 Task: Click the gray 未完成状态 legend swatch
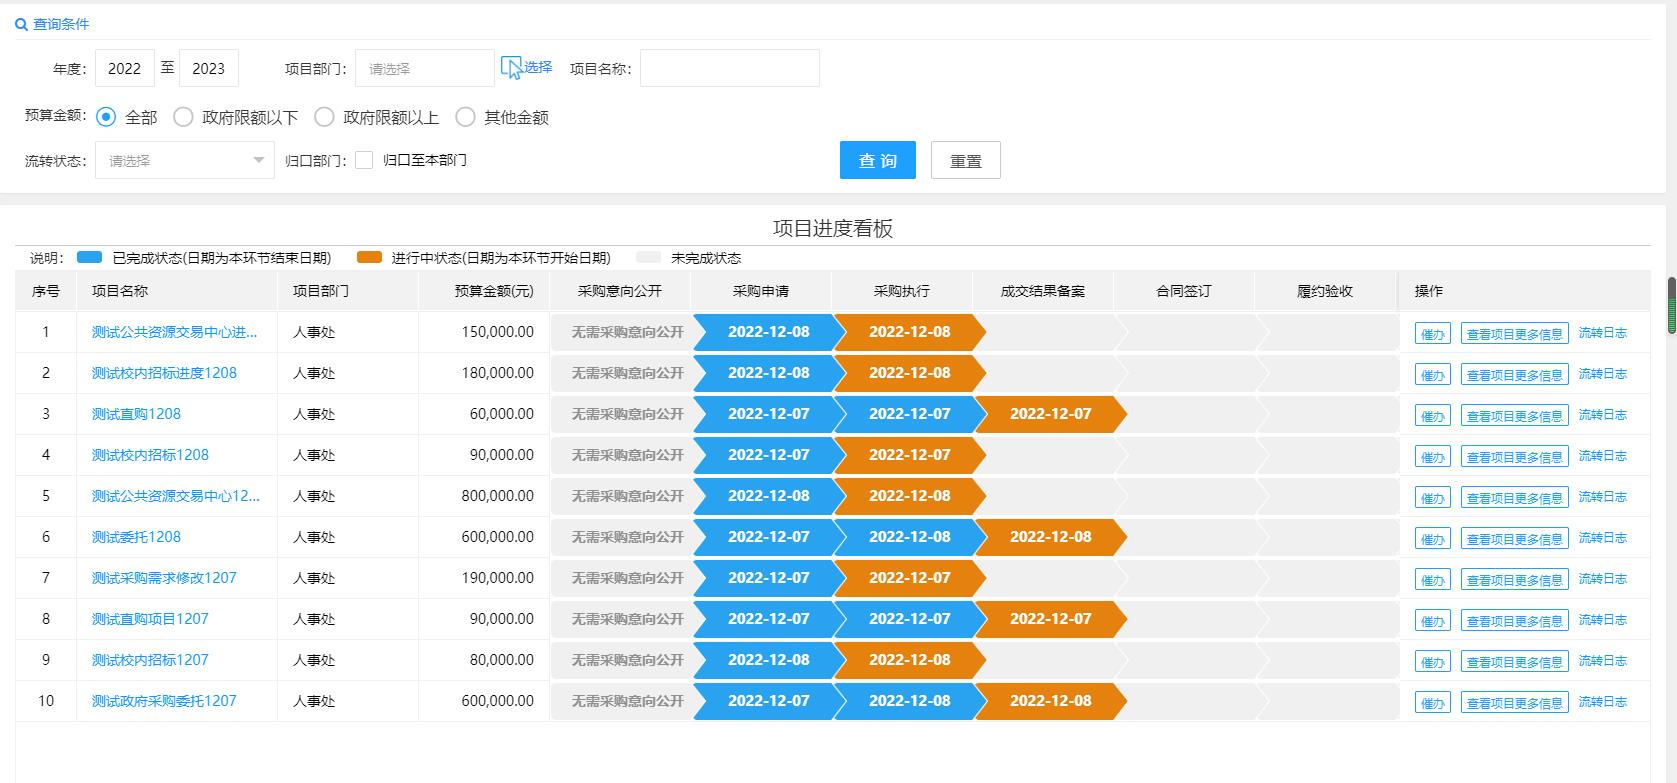tap(649, 258)
